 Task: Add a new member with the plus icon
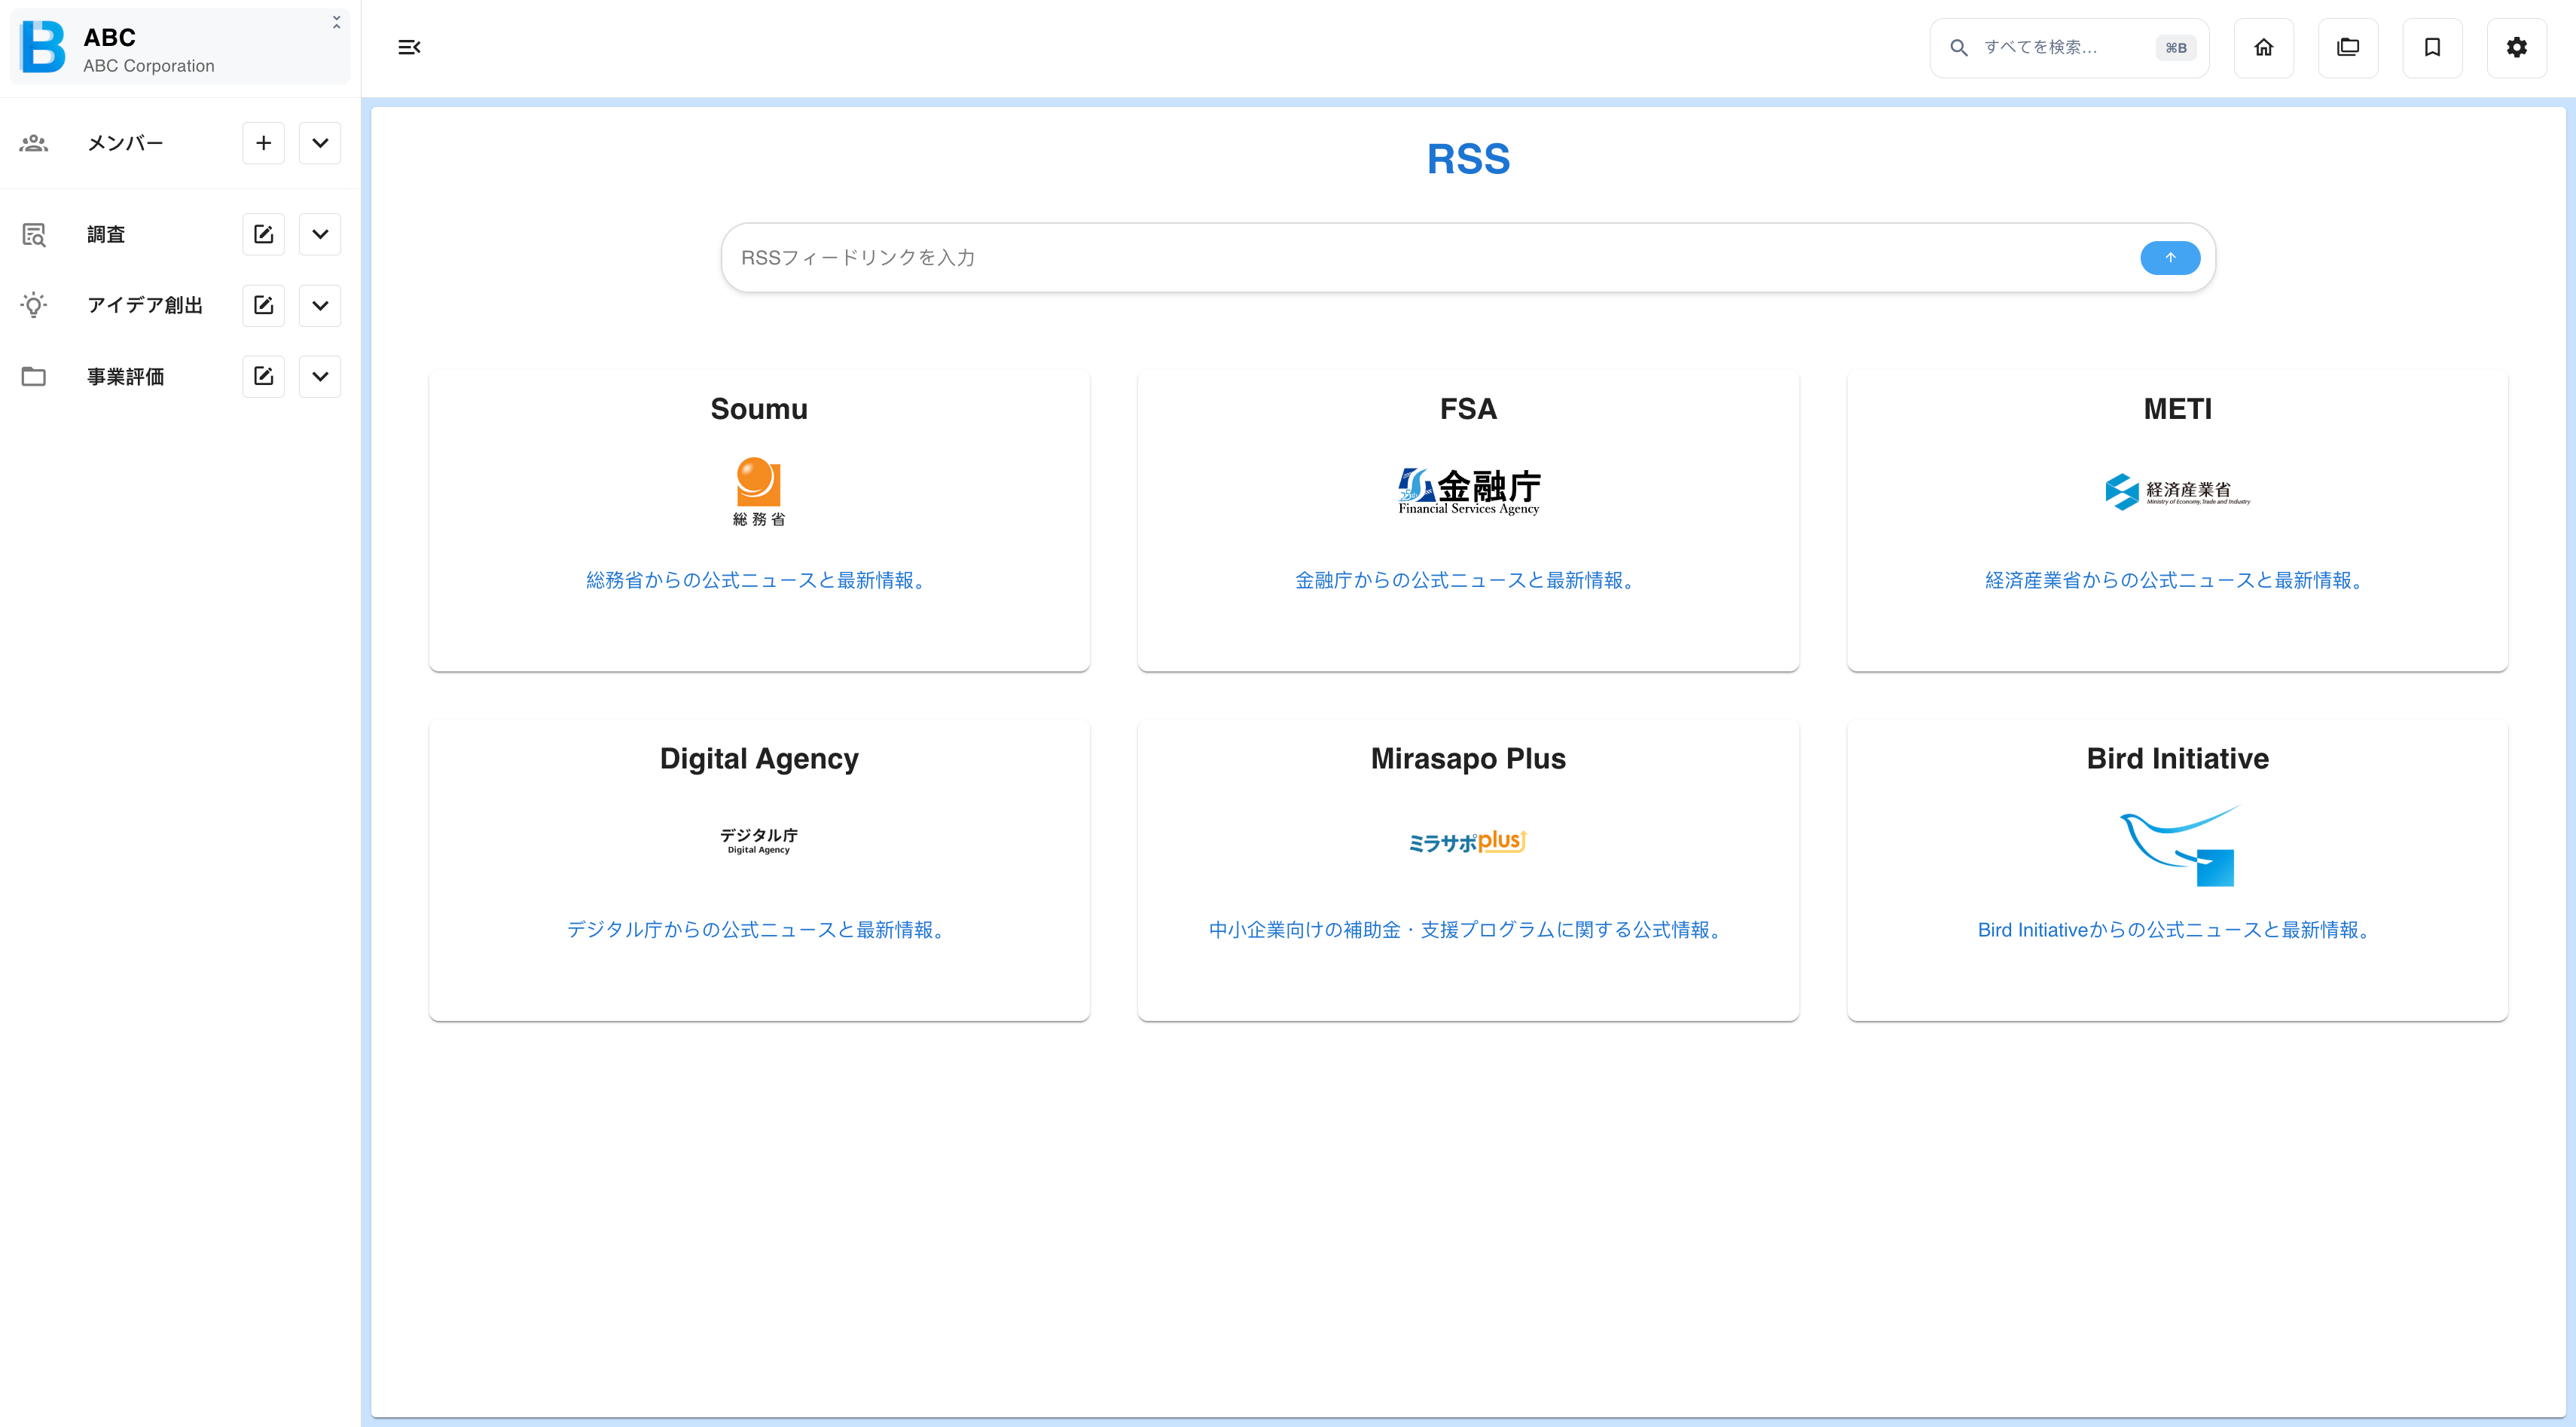263,143
